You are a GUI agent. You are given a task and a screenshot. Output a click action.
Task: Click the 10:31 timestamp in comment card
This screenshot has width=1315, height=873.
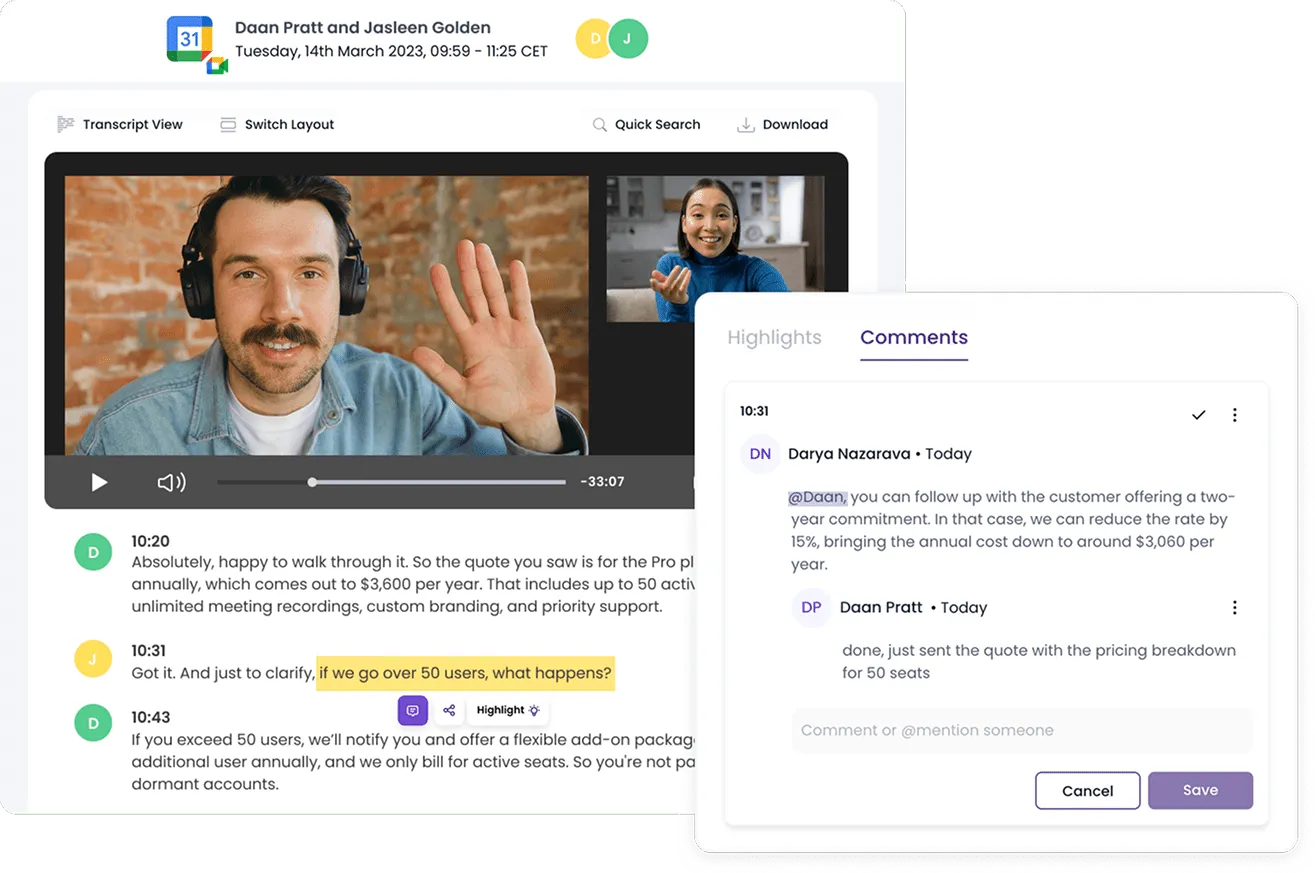click(x=754, y=411)
